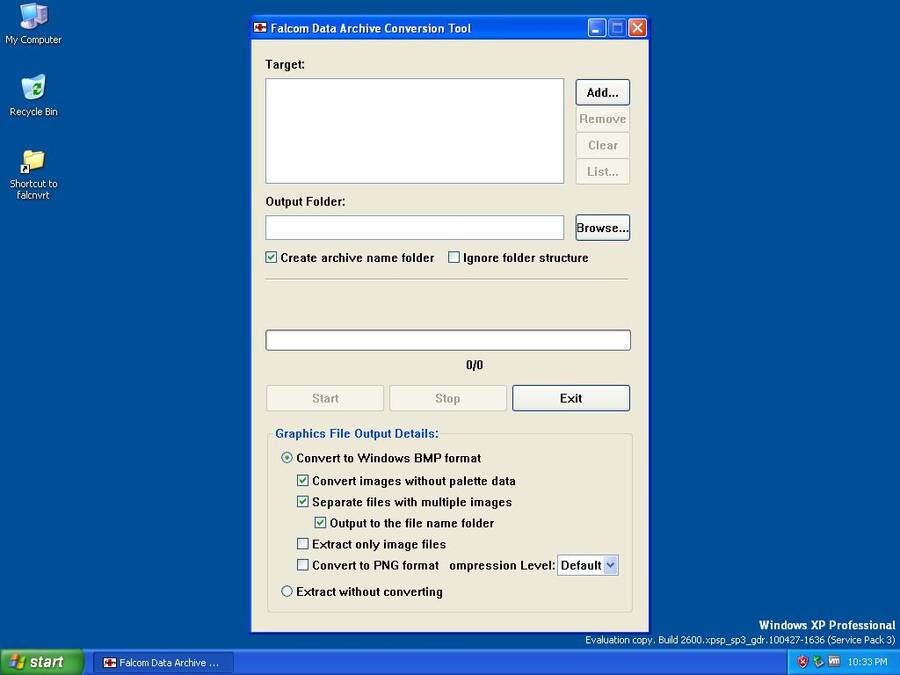This screenshot has width=900, height=675.
Task: Select Falcom Data Archive taskbar item
Action: [163, 662]
